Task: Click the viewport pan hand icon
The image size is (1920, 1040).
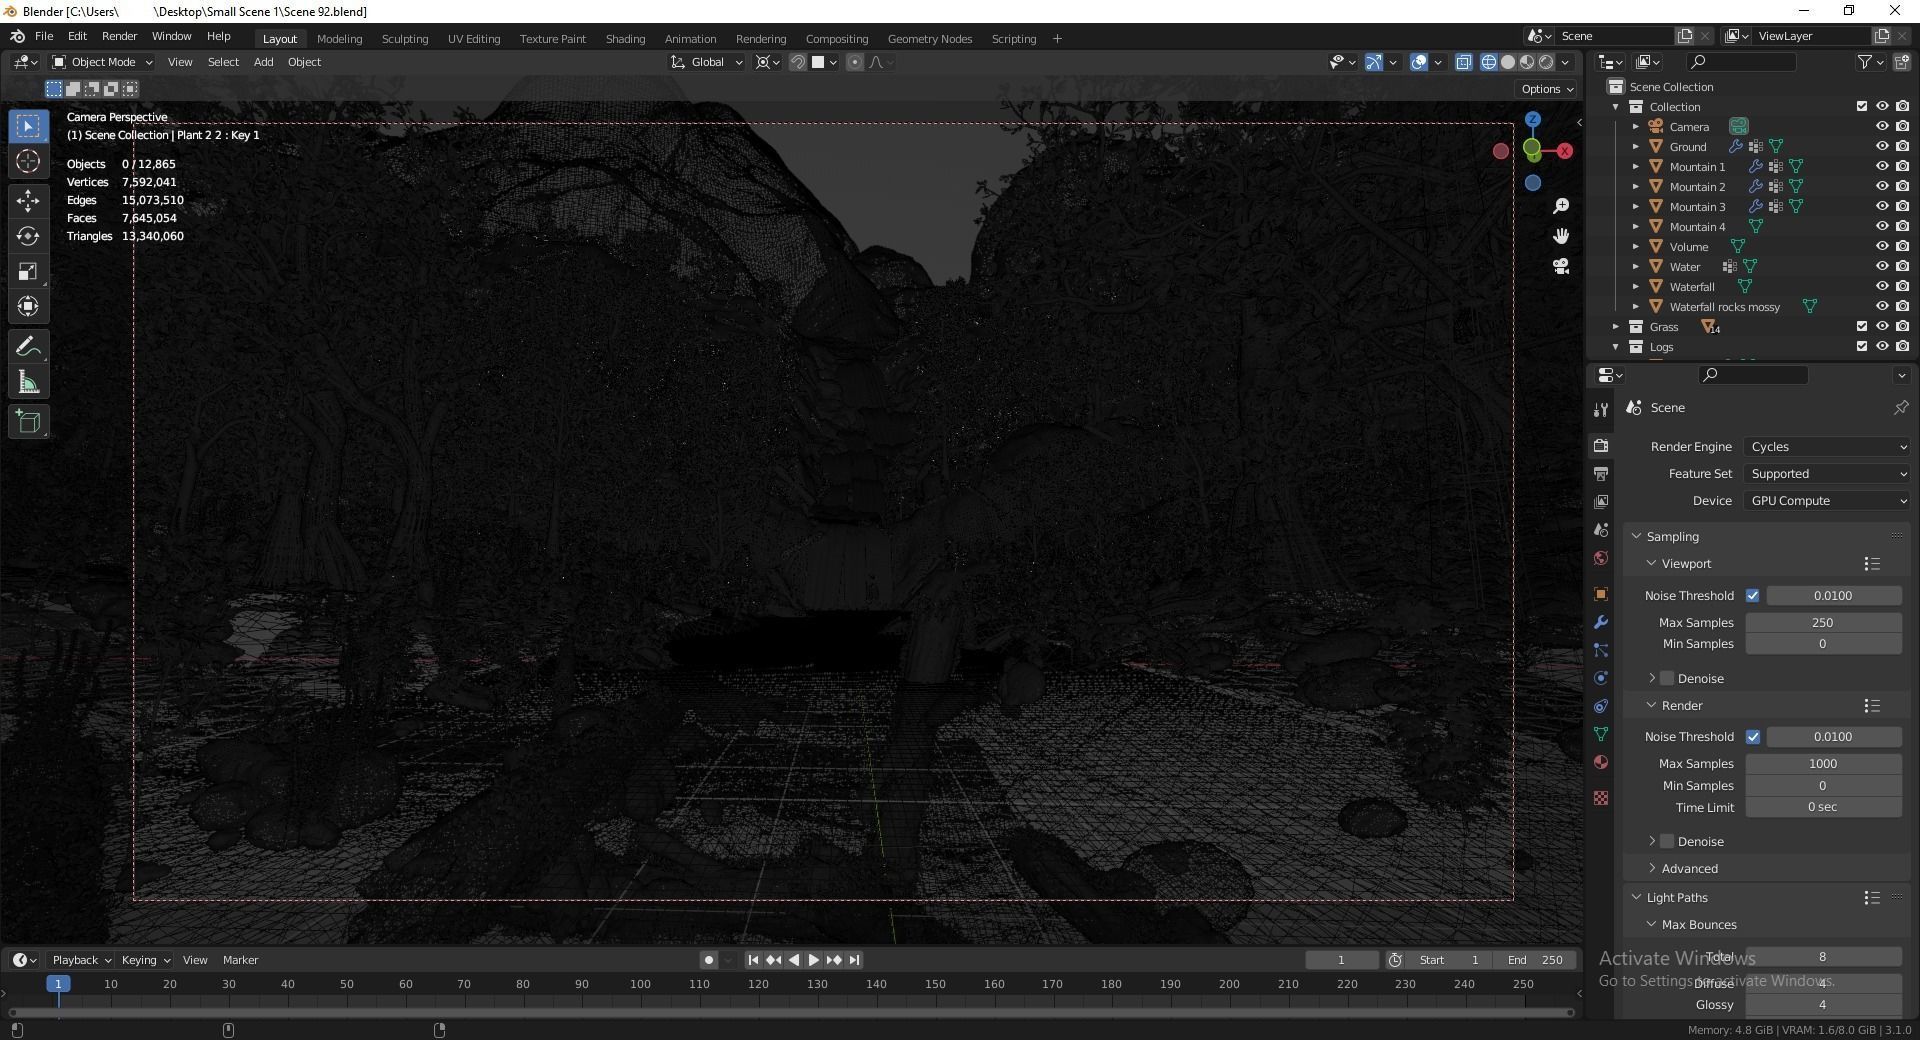Action: point(1561,236)
